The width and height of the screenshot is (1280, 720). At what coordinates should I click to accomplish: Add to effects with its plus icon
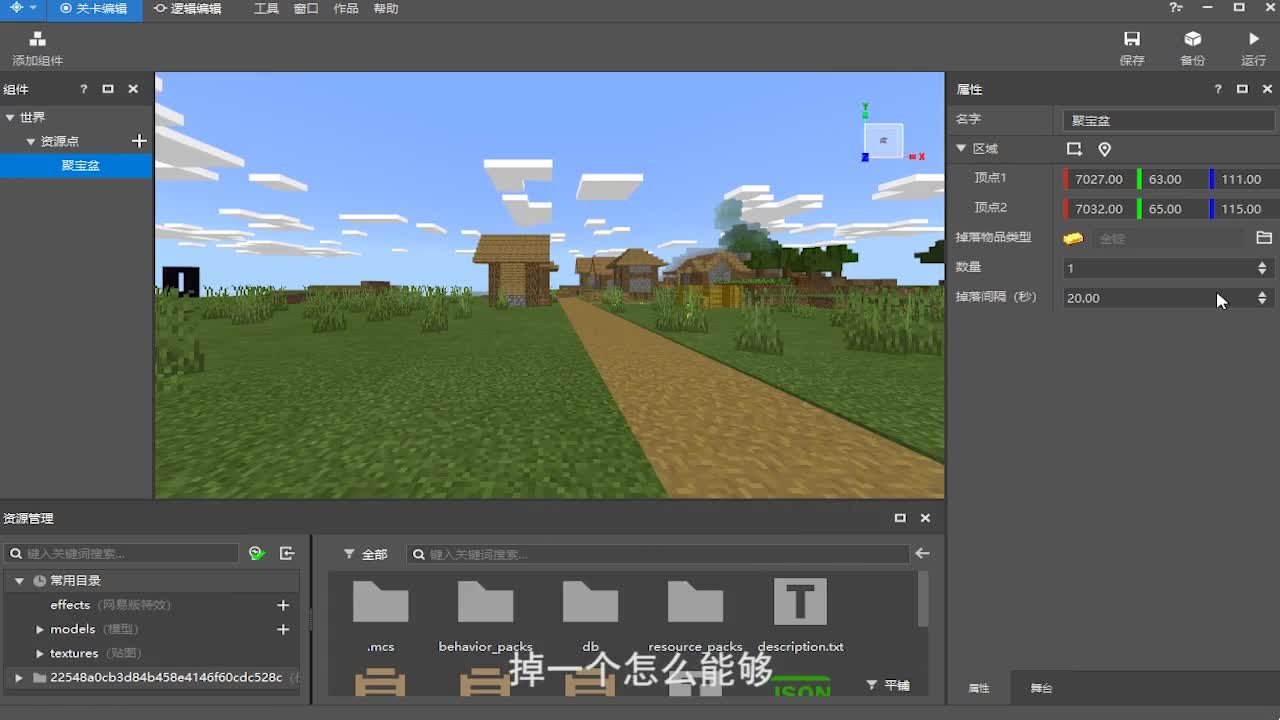[283, 605]
